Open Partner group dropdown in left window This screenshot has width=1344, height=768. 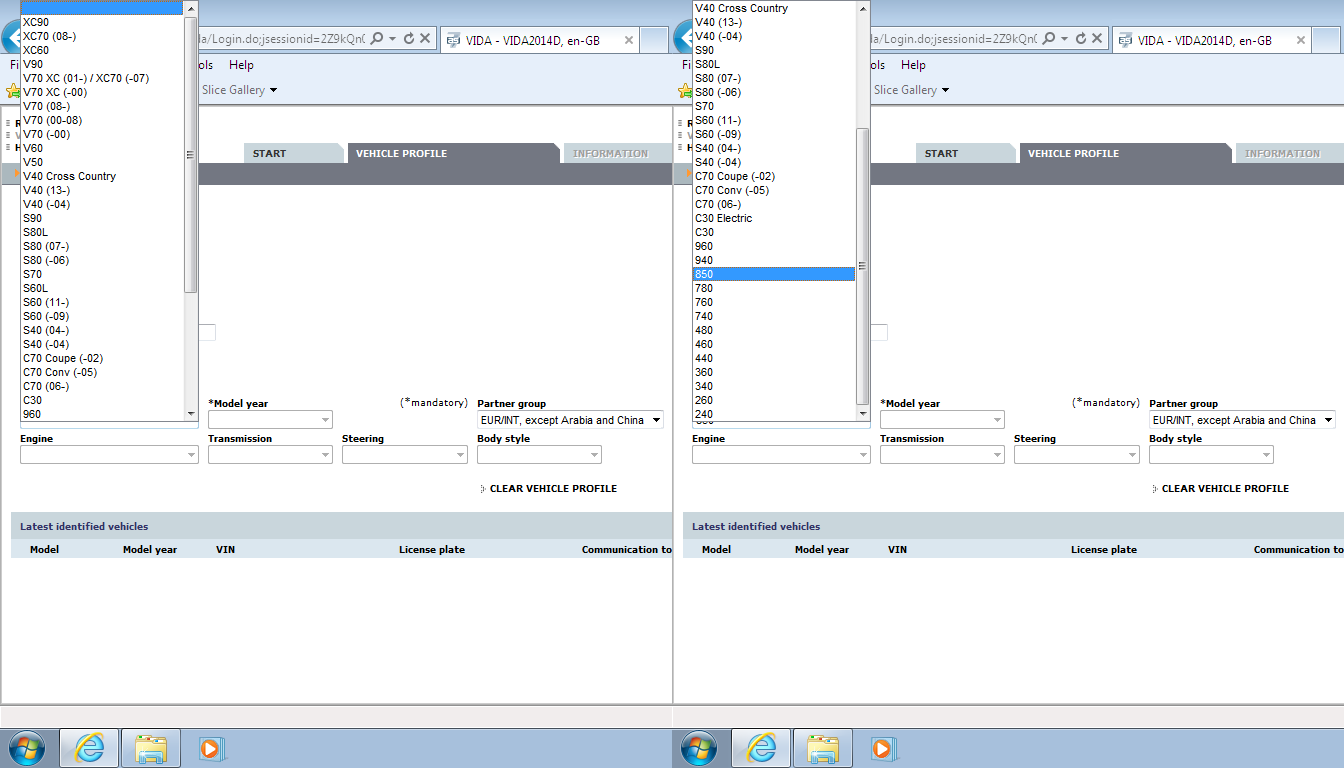click(570, 420)
